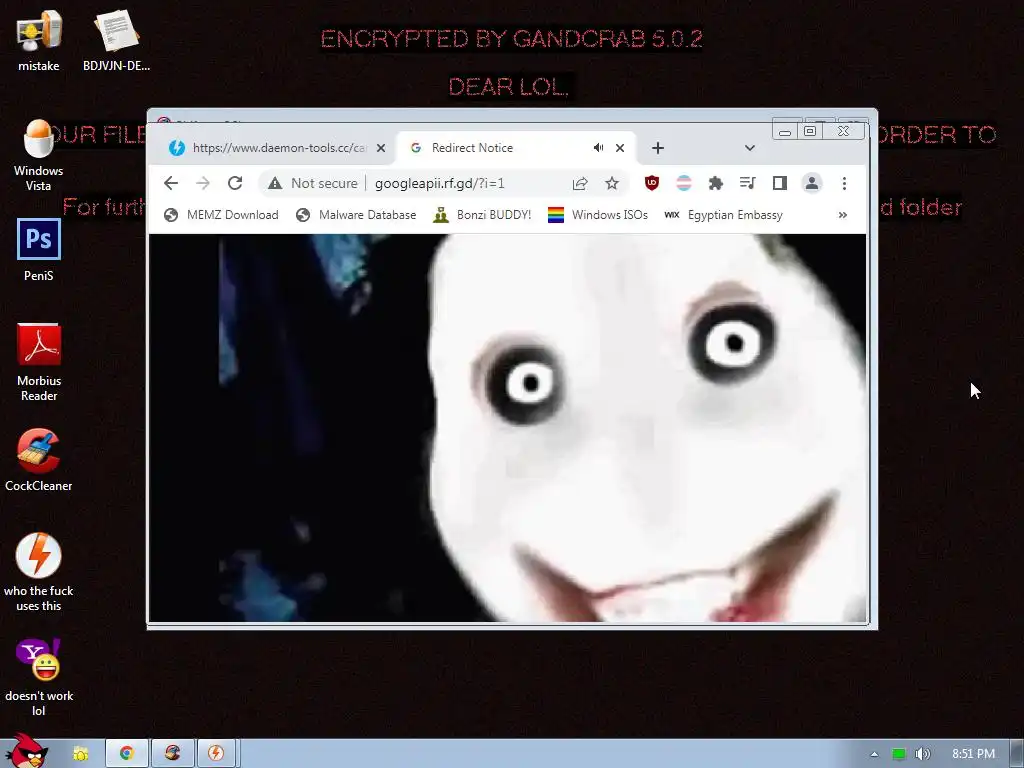Screen dimensions: 1024x768
Task: Switch to Chrome from the taskbar
Action: click(x=127, y=754)
